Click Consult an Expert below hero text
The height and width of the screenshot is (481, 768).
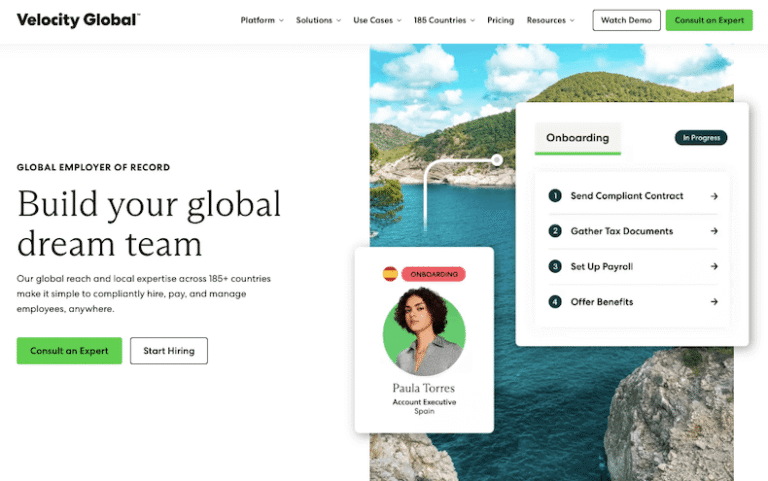(69, 351)
